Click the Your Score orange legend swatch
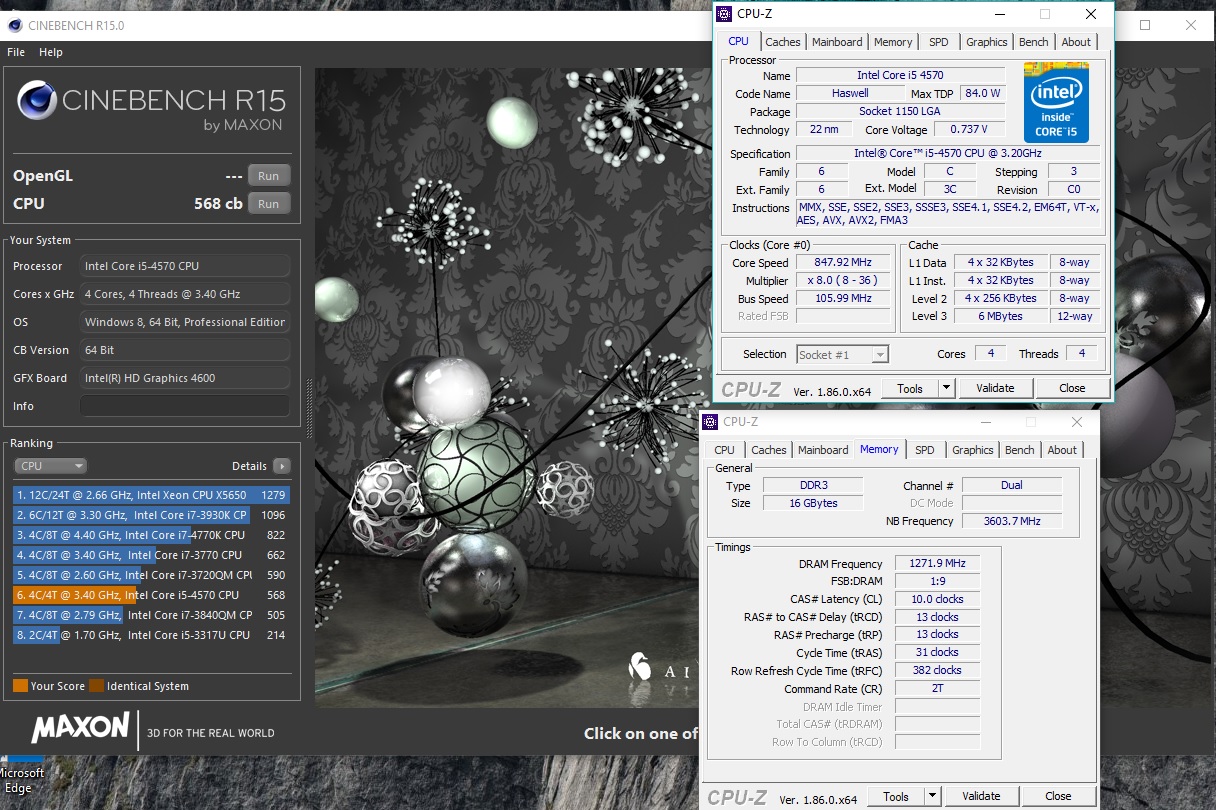Viewport: 1216px width, 810px height. pyautogui.click(x=20, y=686)
